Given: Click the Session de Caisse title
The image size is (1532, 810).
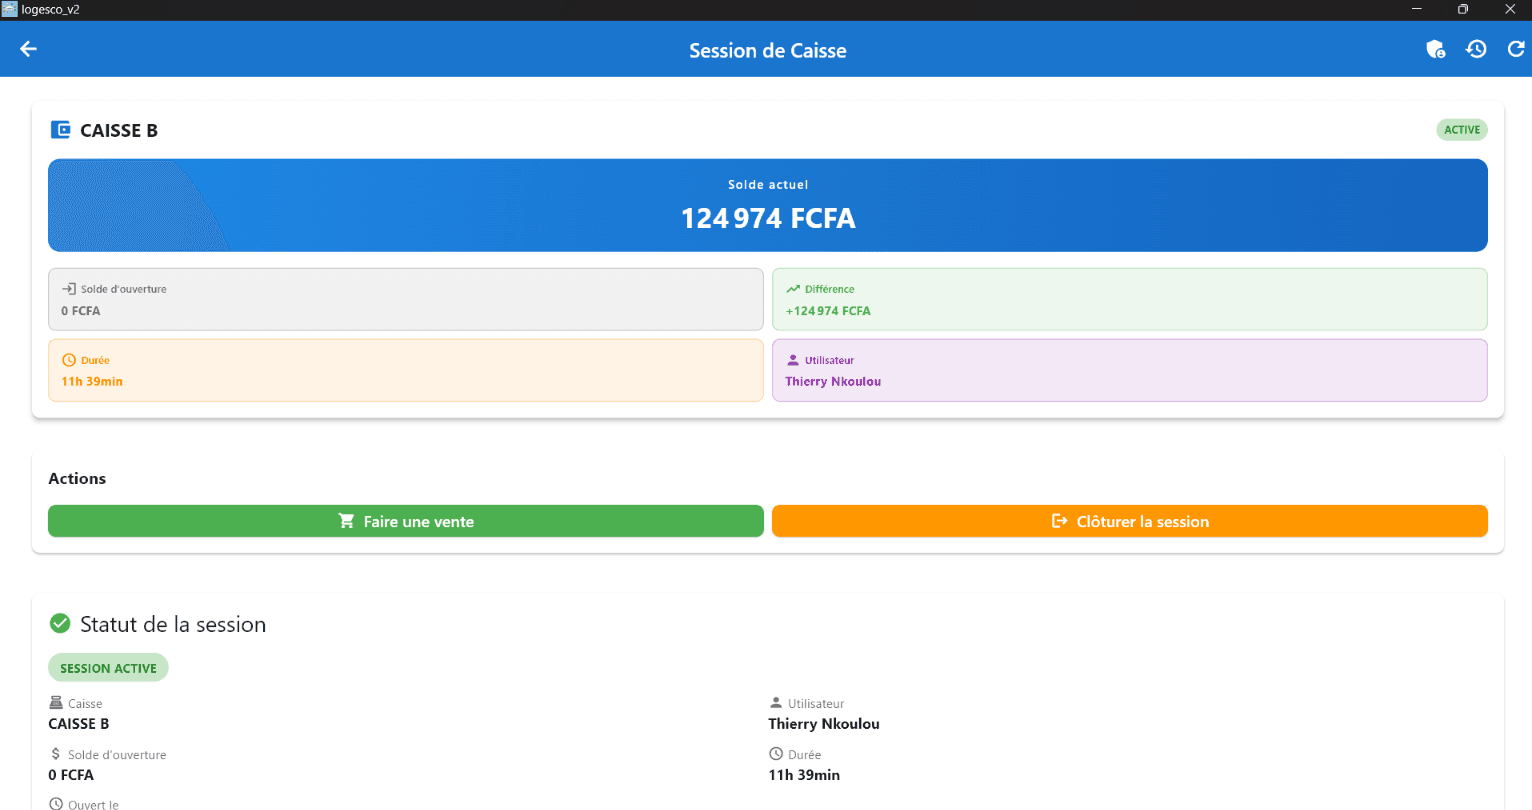Looking at the screenshot, I should (768, 50).
